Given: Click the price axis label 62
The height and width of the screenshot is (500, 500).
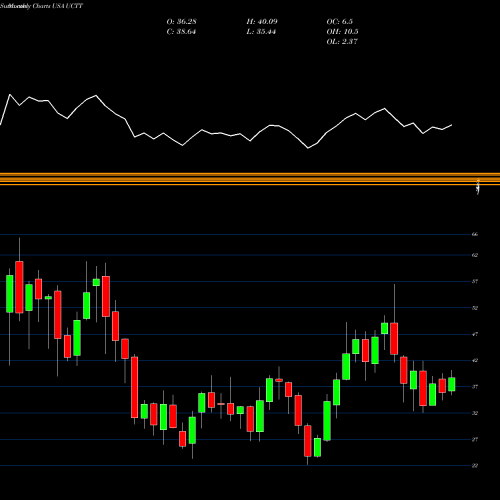Looking at the screenshot, I should (x=475, y=255).
